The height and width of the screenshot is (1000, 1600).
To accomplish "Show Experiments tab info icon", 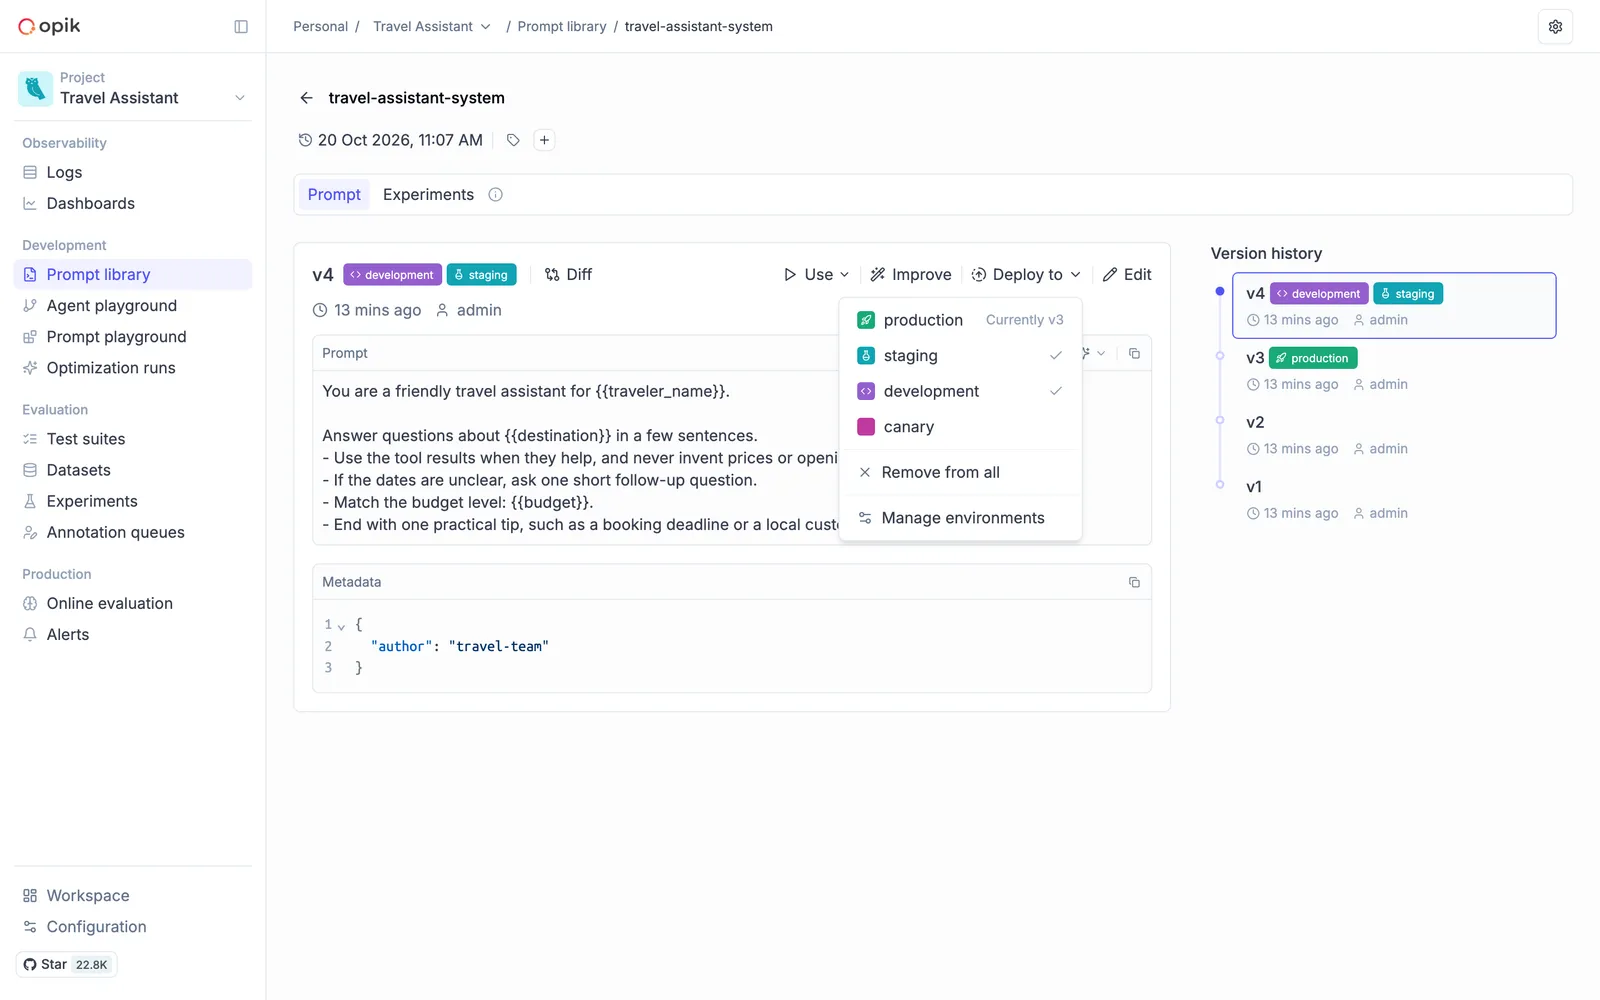I will click(x=495, y=195).
